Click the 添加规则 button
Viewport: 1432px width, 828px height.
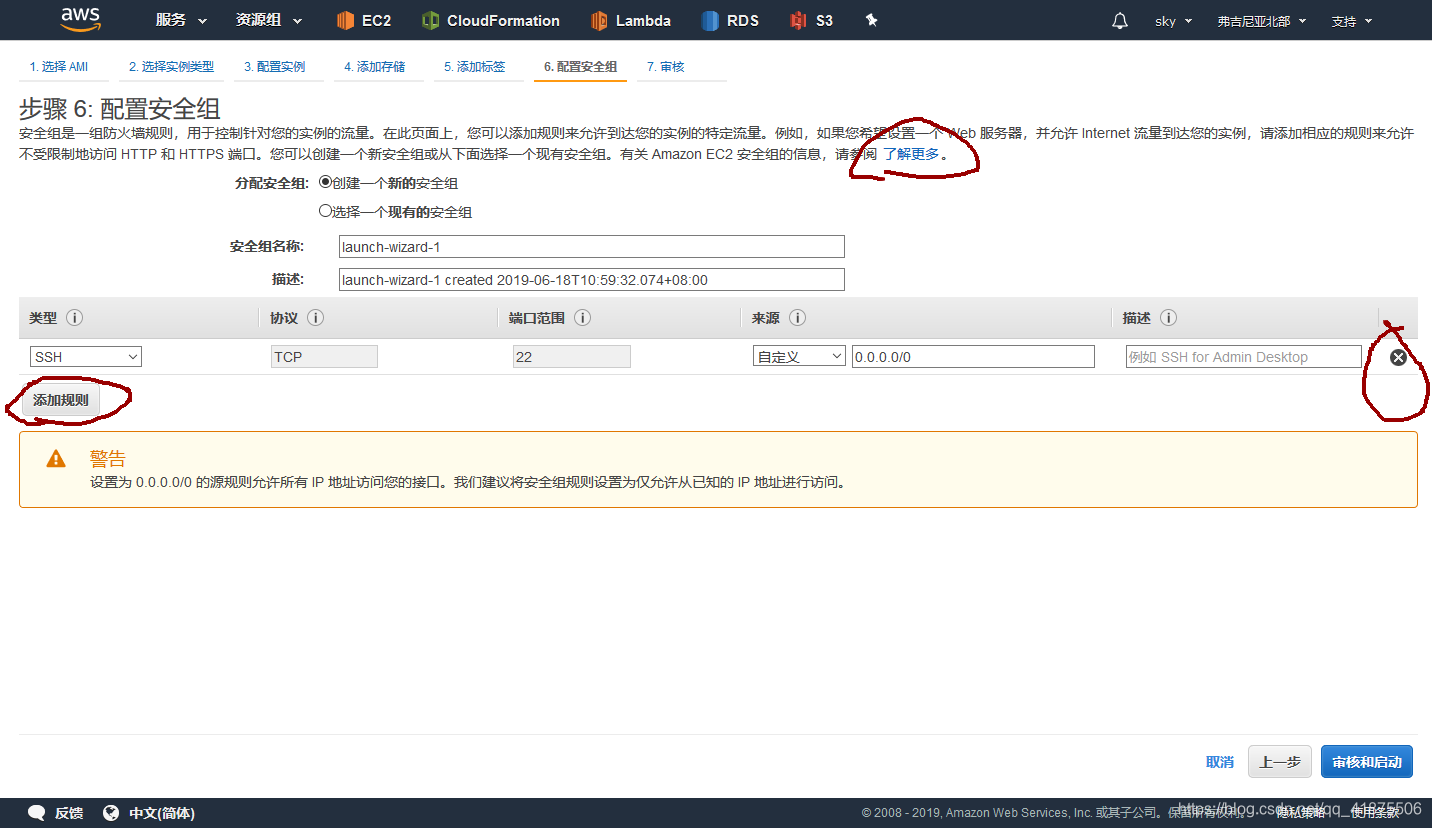click(x=61, y=400)
